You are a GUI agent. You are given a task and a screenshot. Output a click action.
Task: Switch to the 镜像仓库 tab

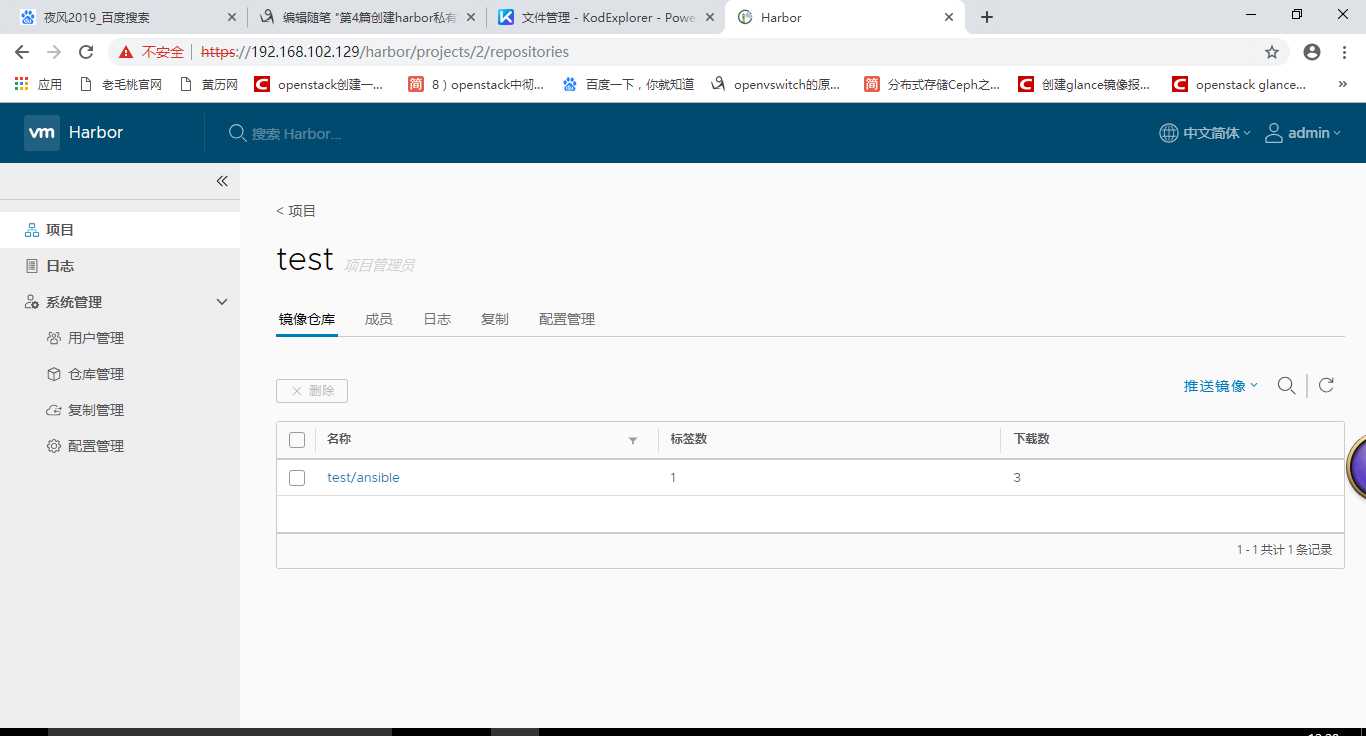coord(307,319)
